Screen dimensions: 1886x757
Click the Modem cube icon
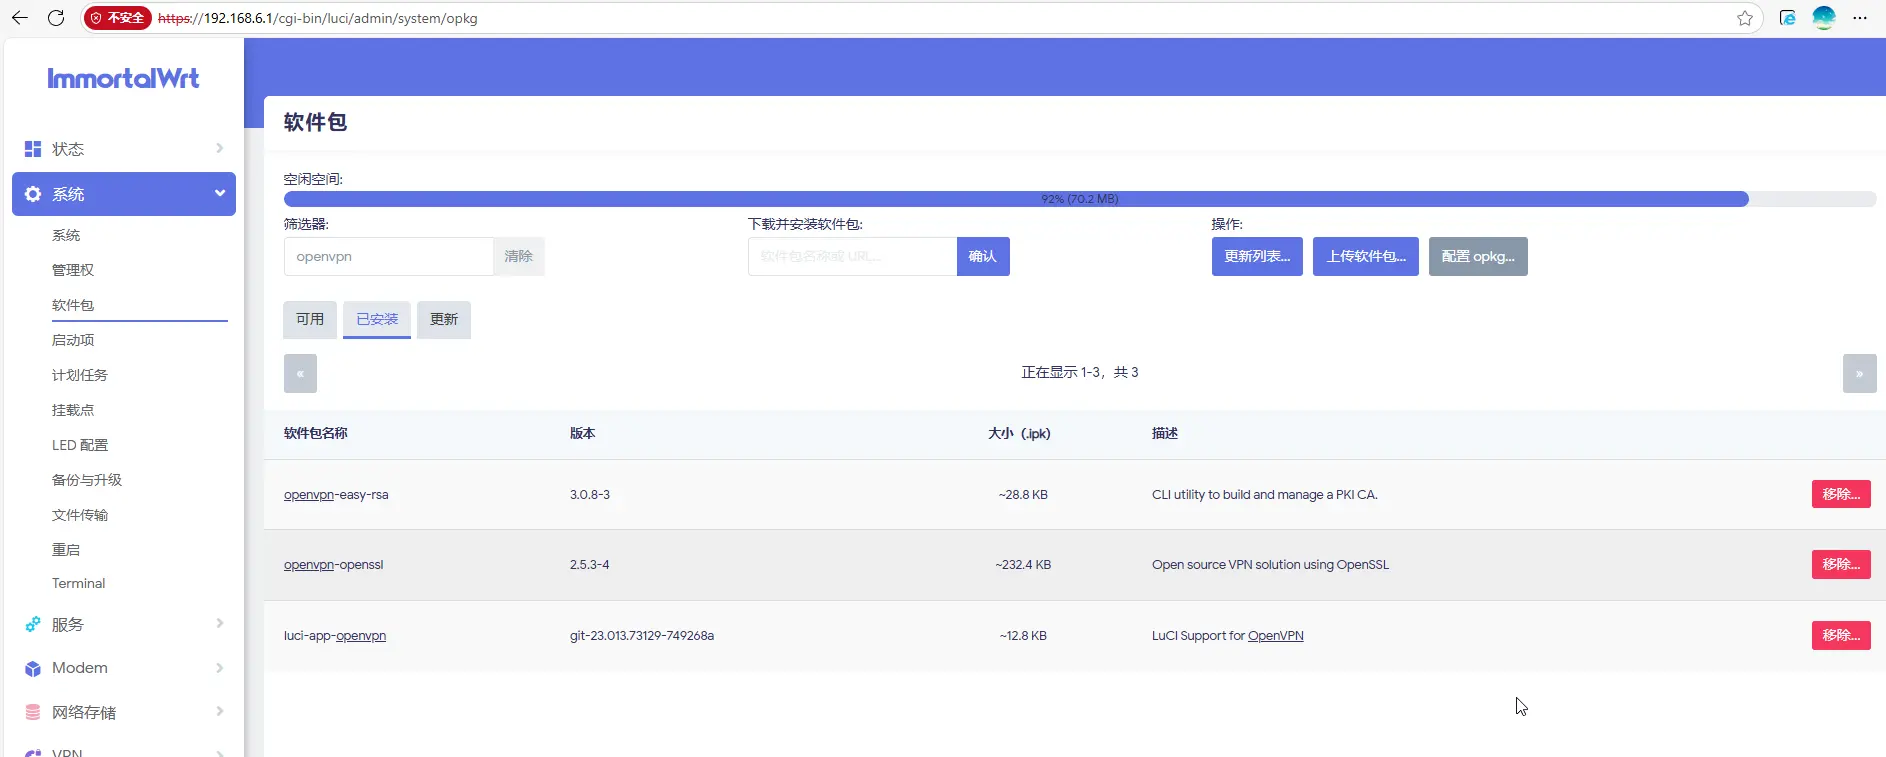[33, 668]
